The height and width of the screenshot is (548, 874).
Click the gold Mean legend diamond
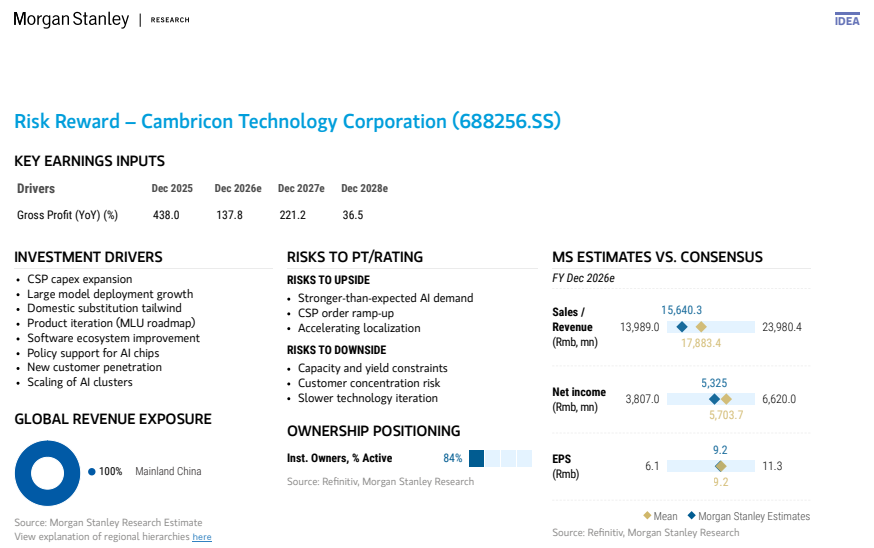pos(647,516)
